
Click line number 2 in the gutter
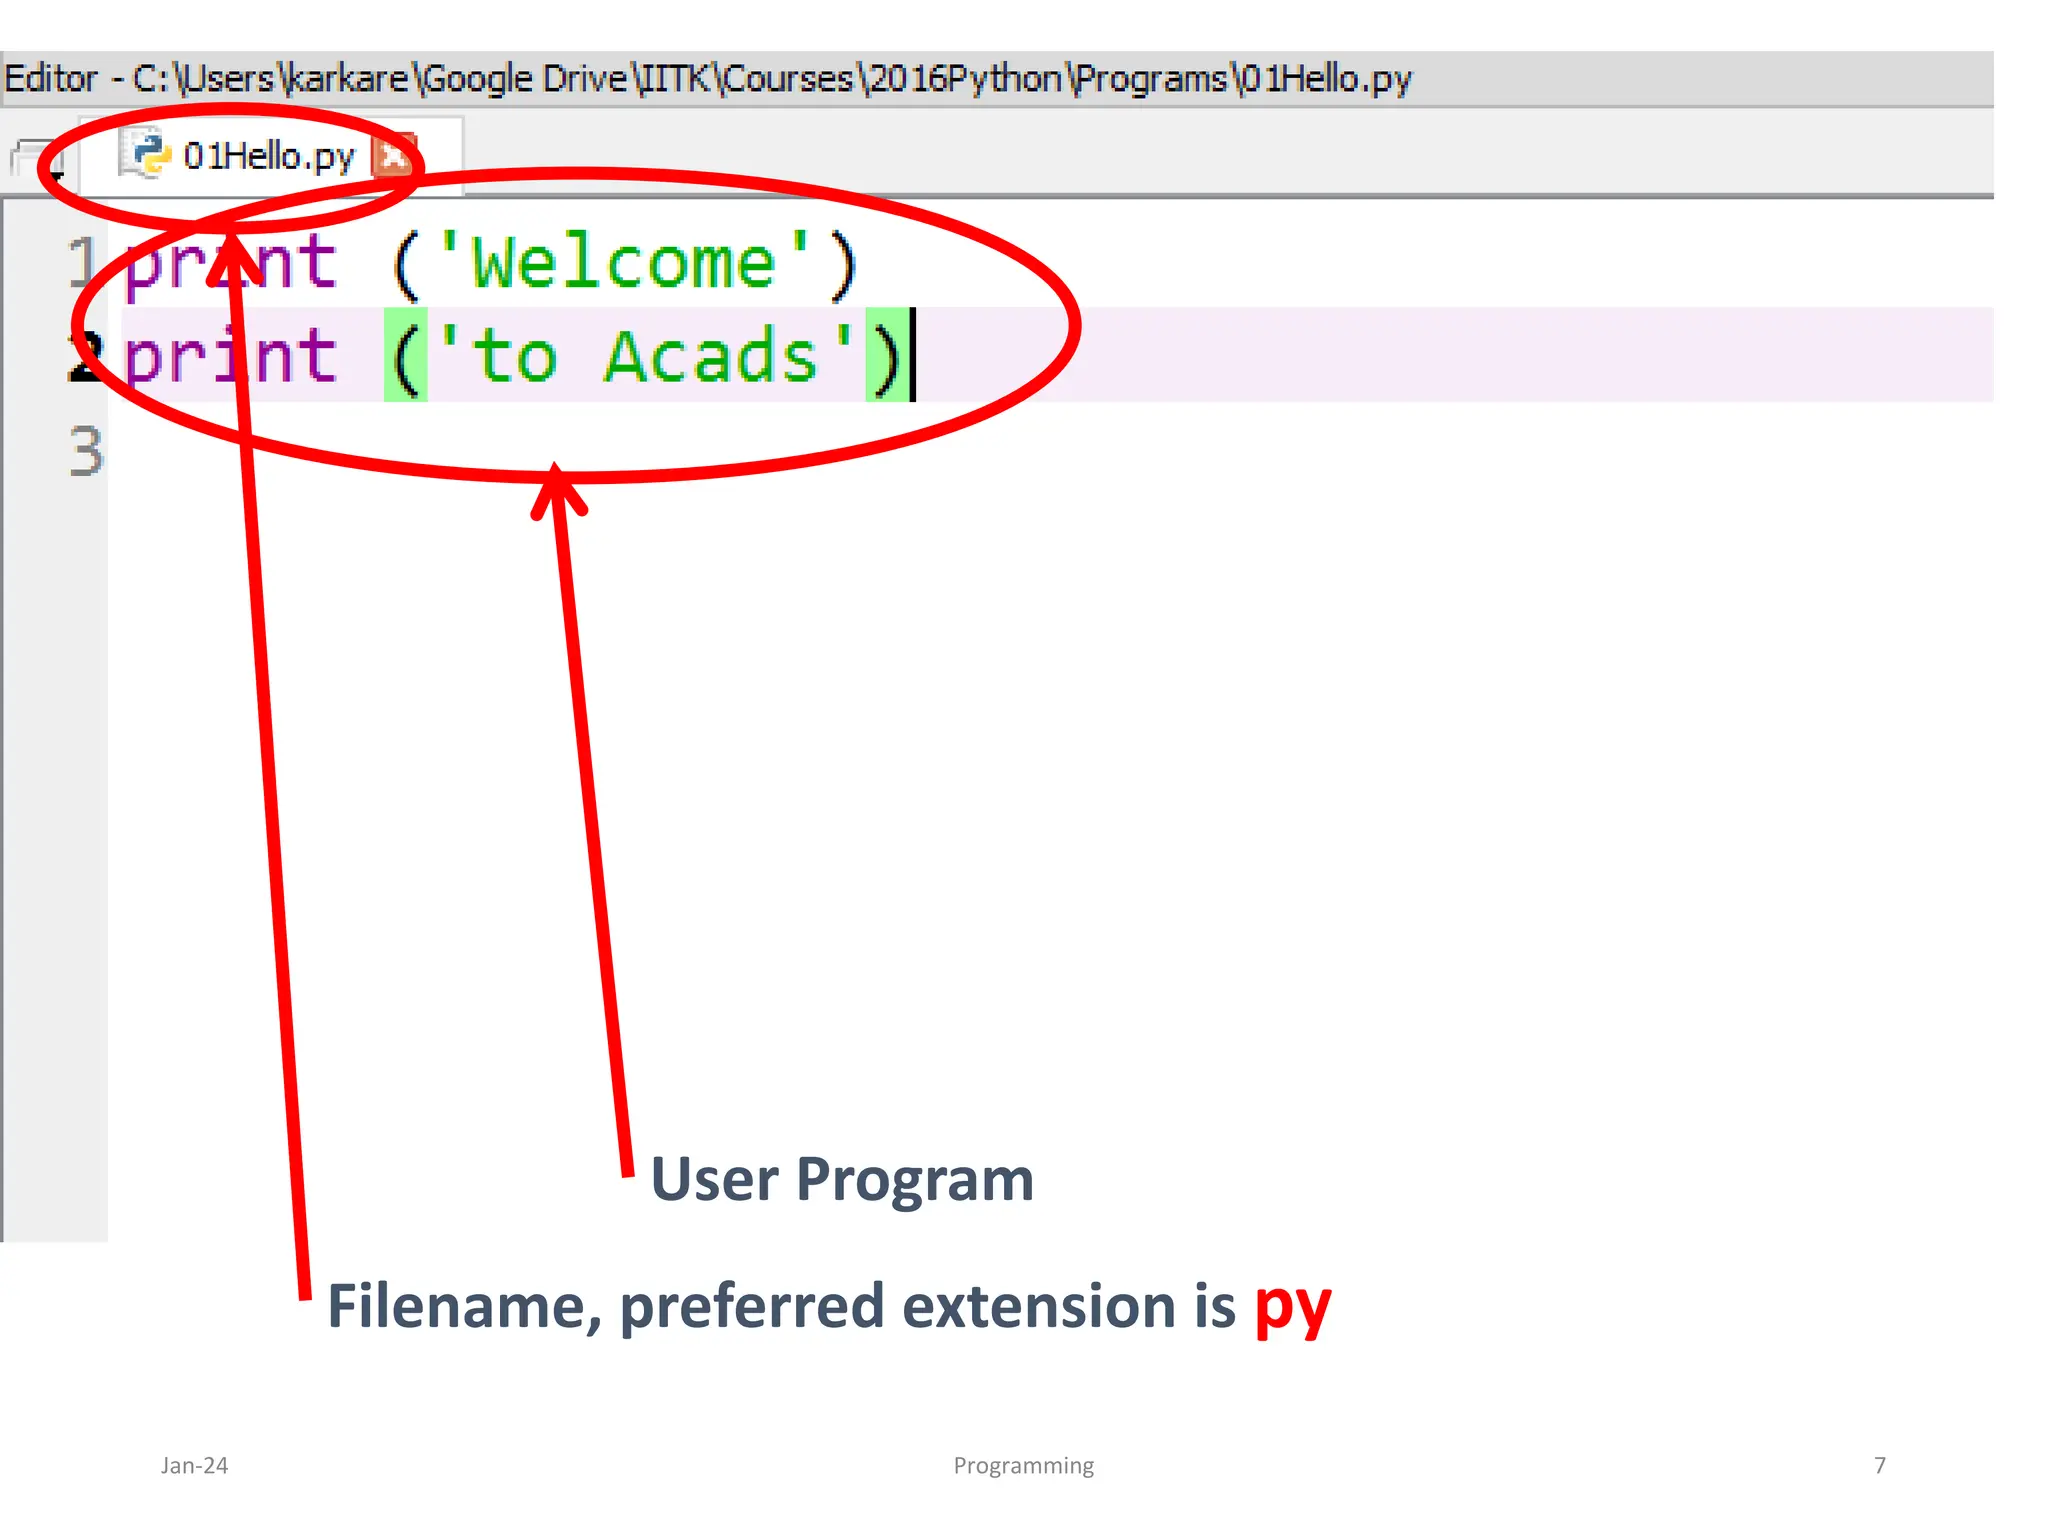click(x=84, y=356)
